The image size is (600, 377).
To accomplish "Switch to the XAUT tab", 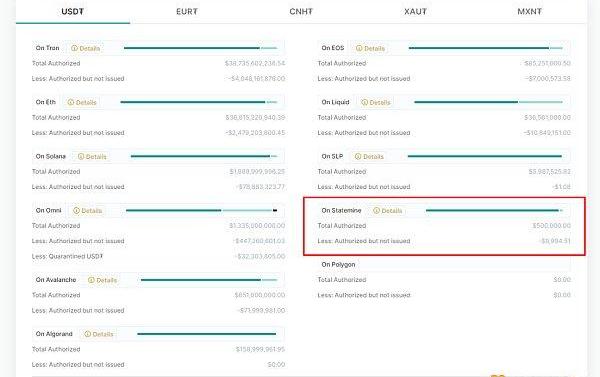I will (x=415, y=11).
